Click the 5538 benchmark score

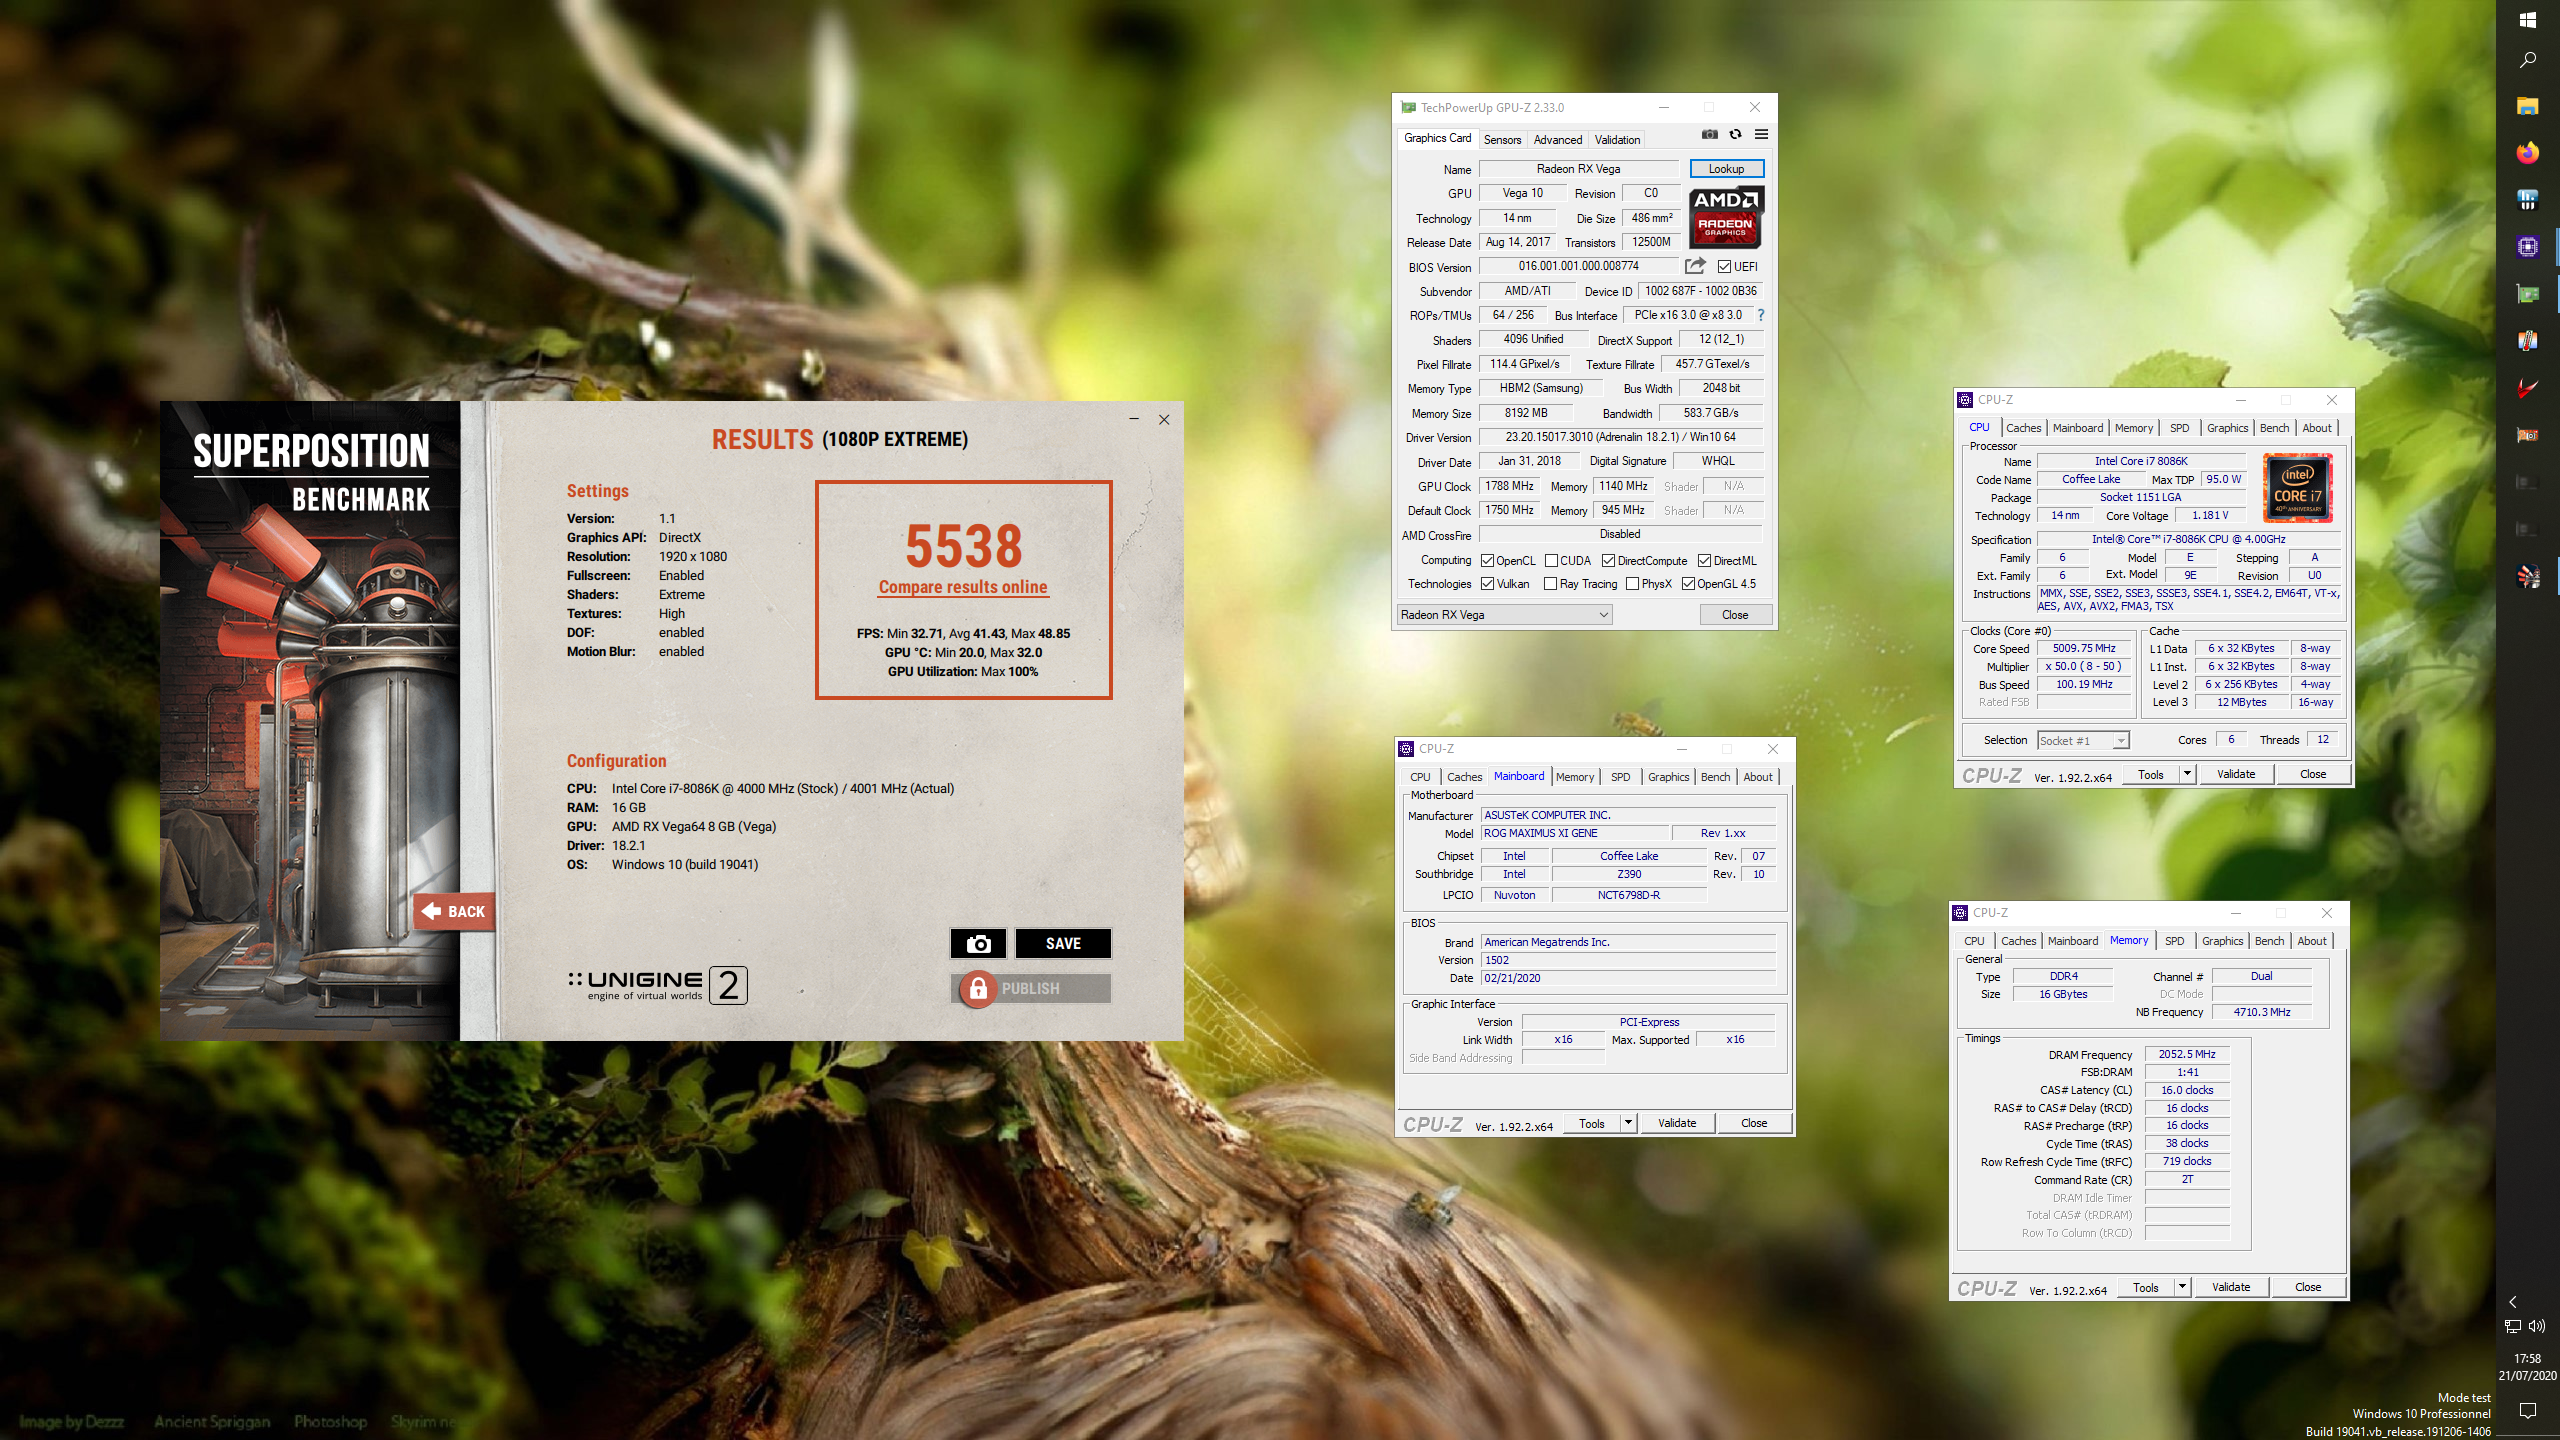pos(963,546)
